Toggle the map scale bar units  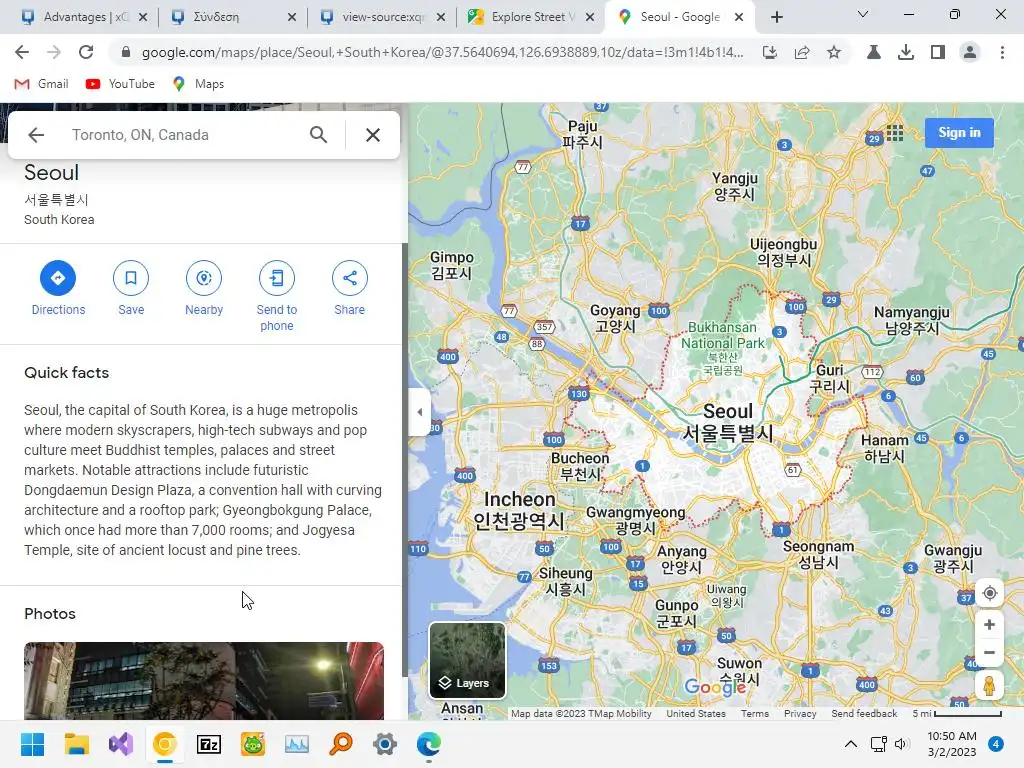(x=957, y=714)
